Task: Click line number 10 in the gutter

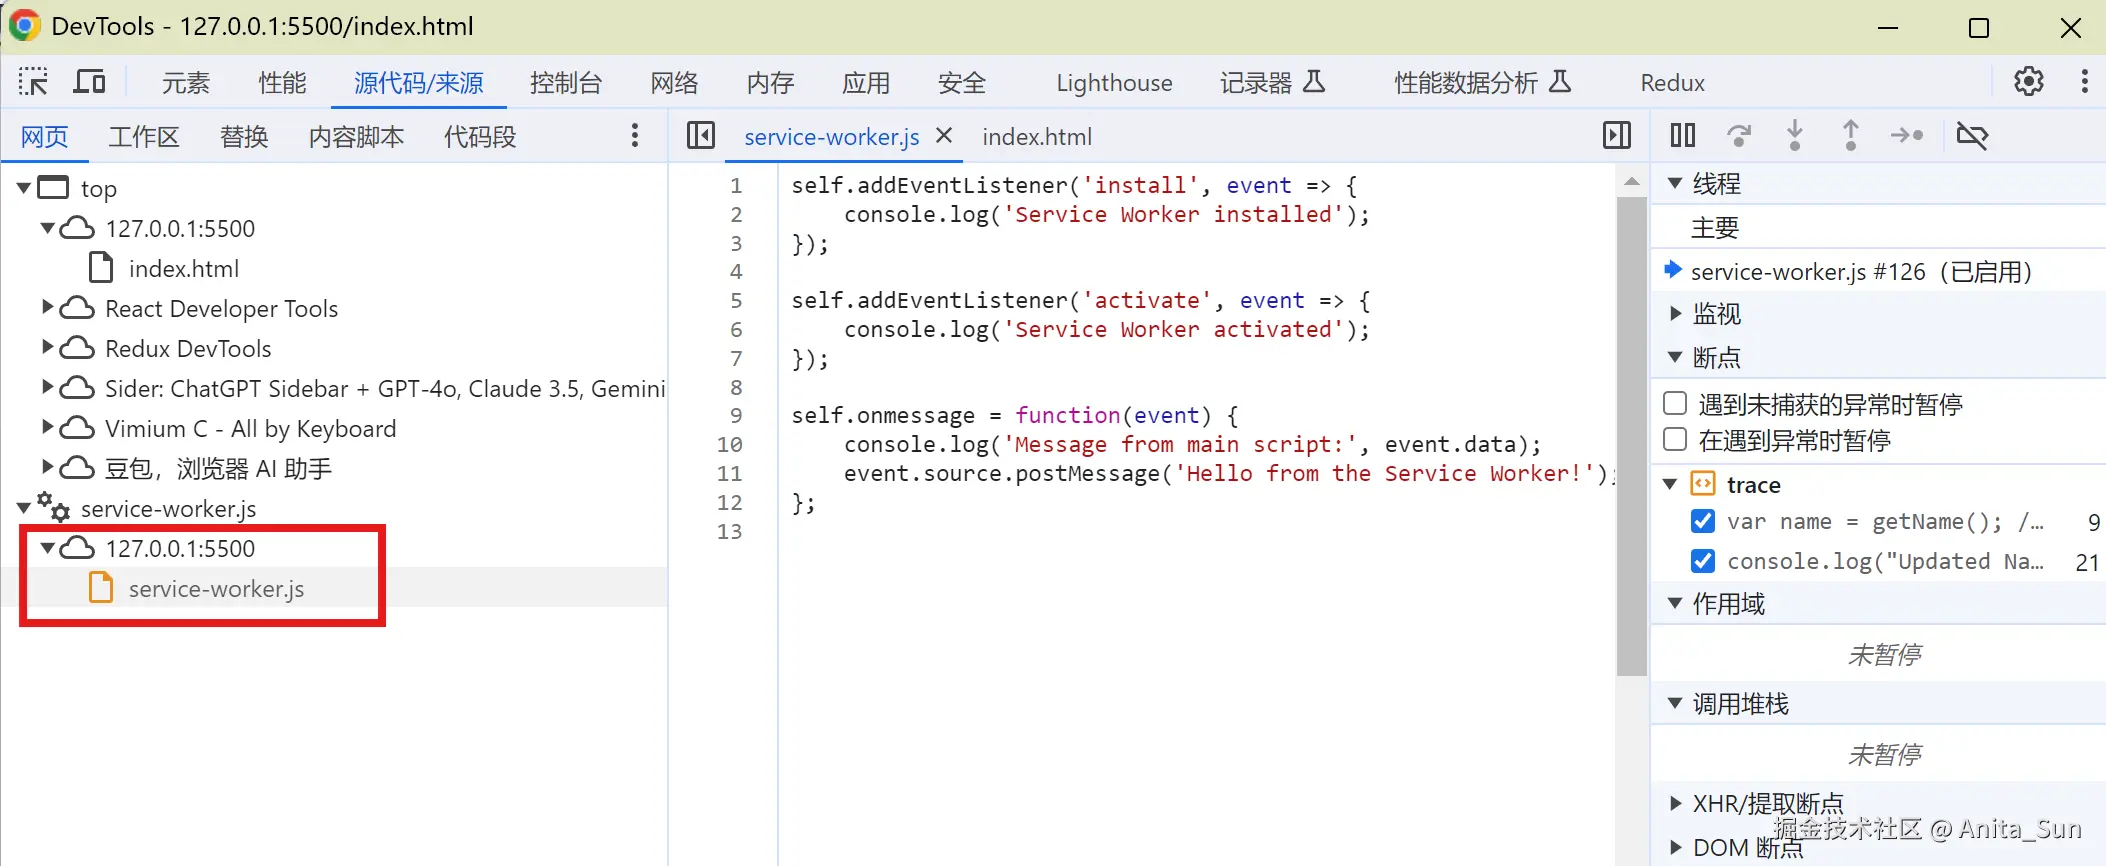Action: (730, 444)
